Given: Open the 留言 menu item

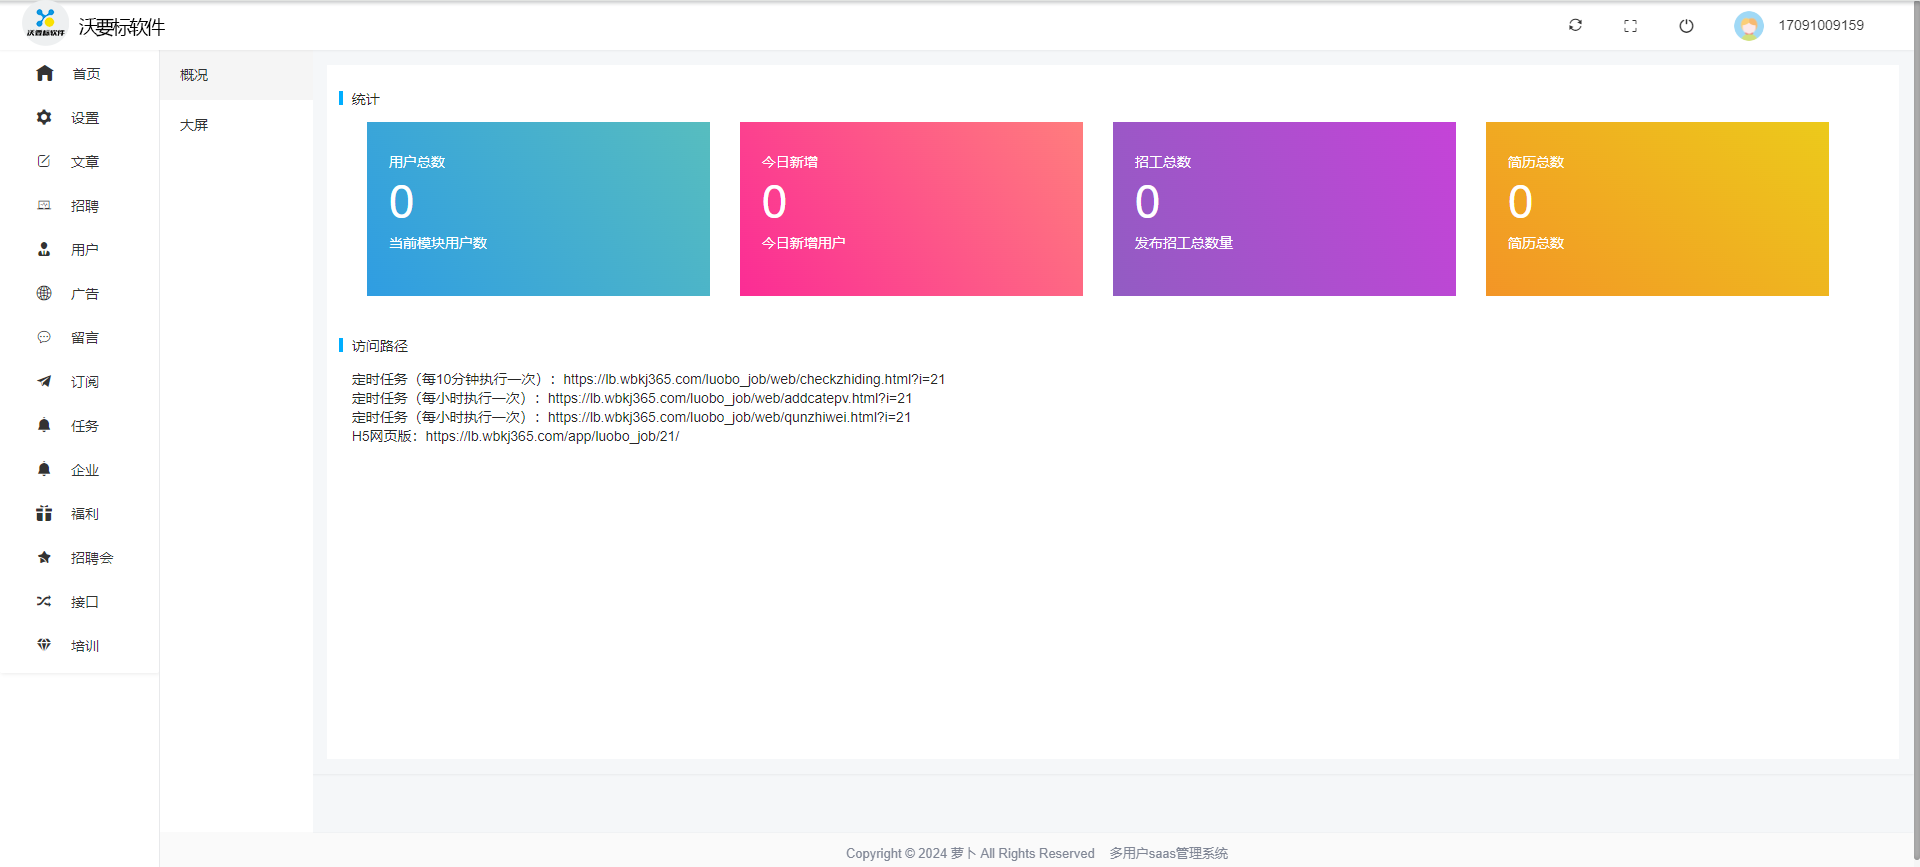Looking at the screenshot, I should coord(85,338).
